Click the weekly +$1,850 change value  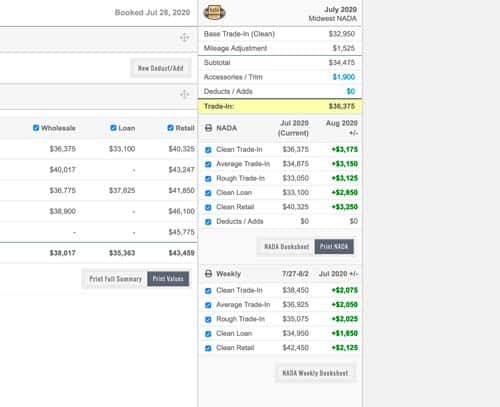344,333
